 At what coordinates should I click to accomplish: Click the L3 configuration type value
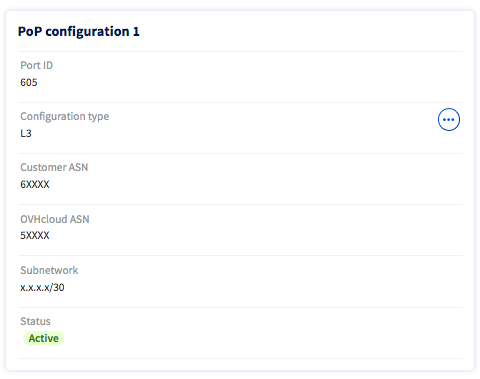pos(26,133)
